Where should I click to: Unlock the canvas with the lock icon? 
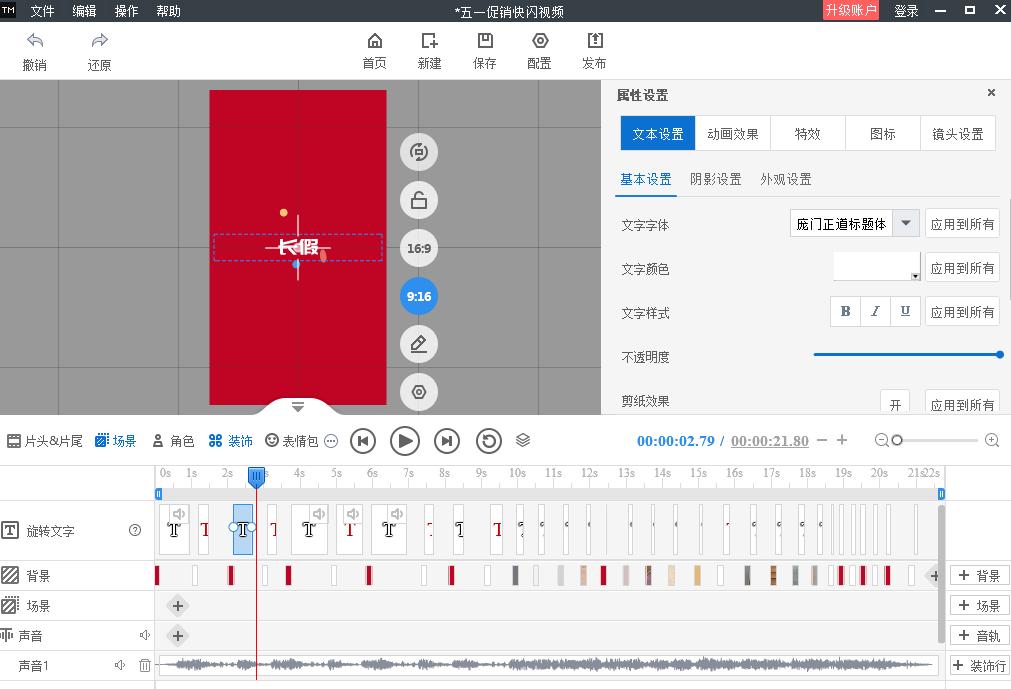pyautogui.click(x=418, y=200)
